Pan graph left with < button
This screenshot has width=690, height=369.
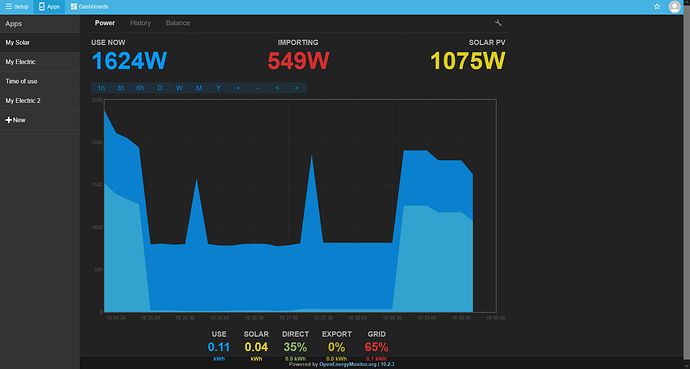[277, 88]
